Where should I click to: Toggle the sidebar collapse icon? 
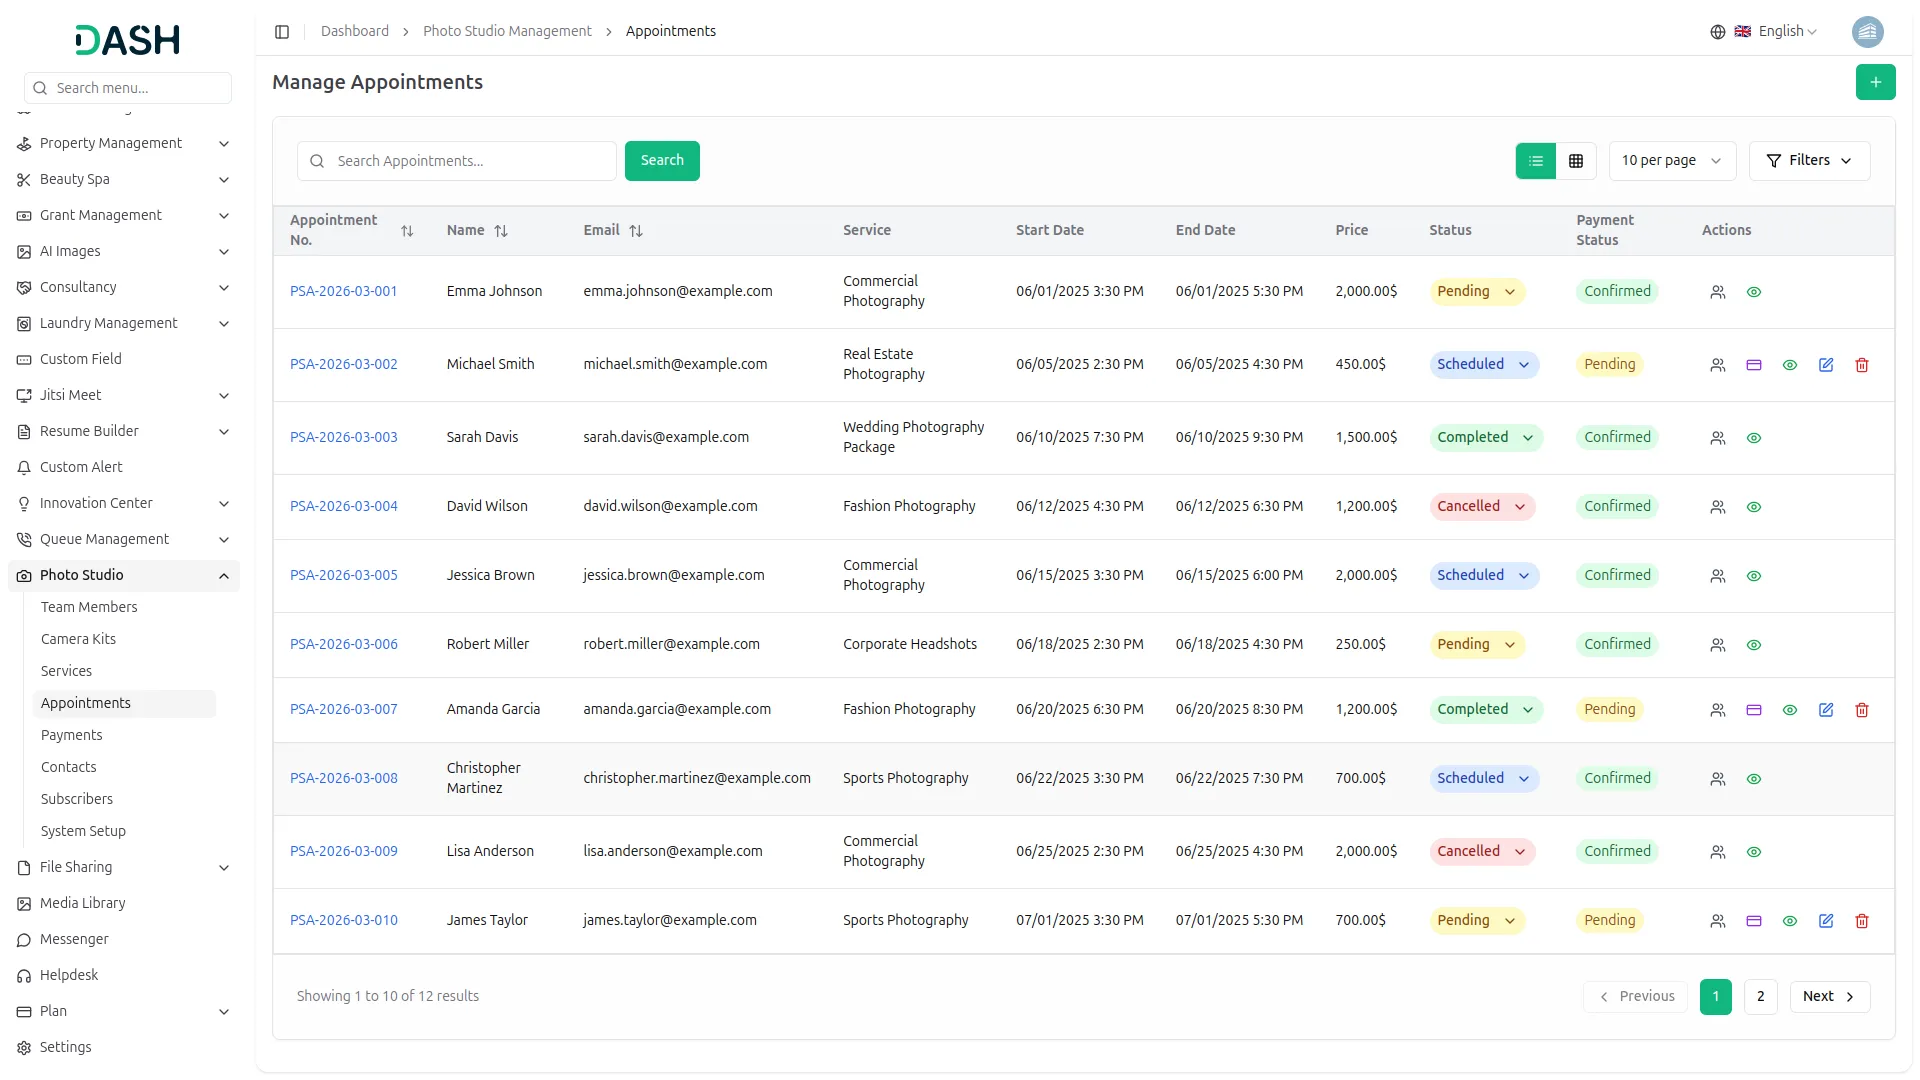(282, 32)
